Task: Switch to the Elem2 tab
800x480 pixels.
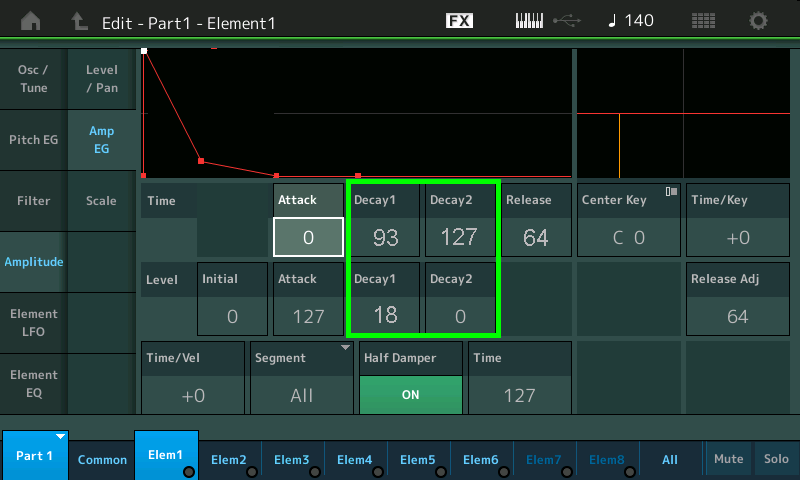Action: point(229,460)
